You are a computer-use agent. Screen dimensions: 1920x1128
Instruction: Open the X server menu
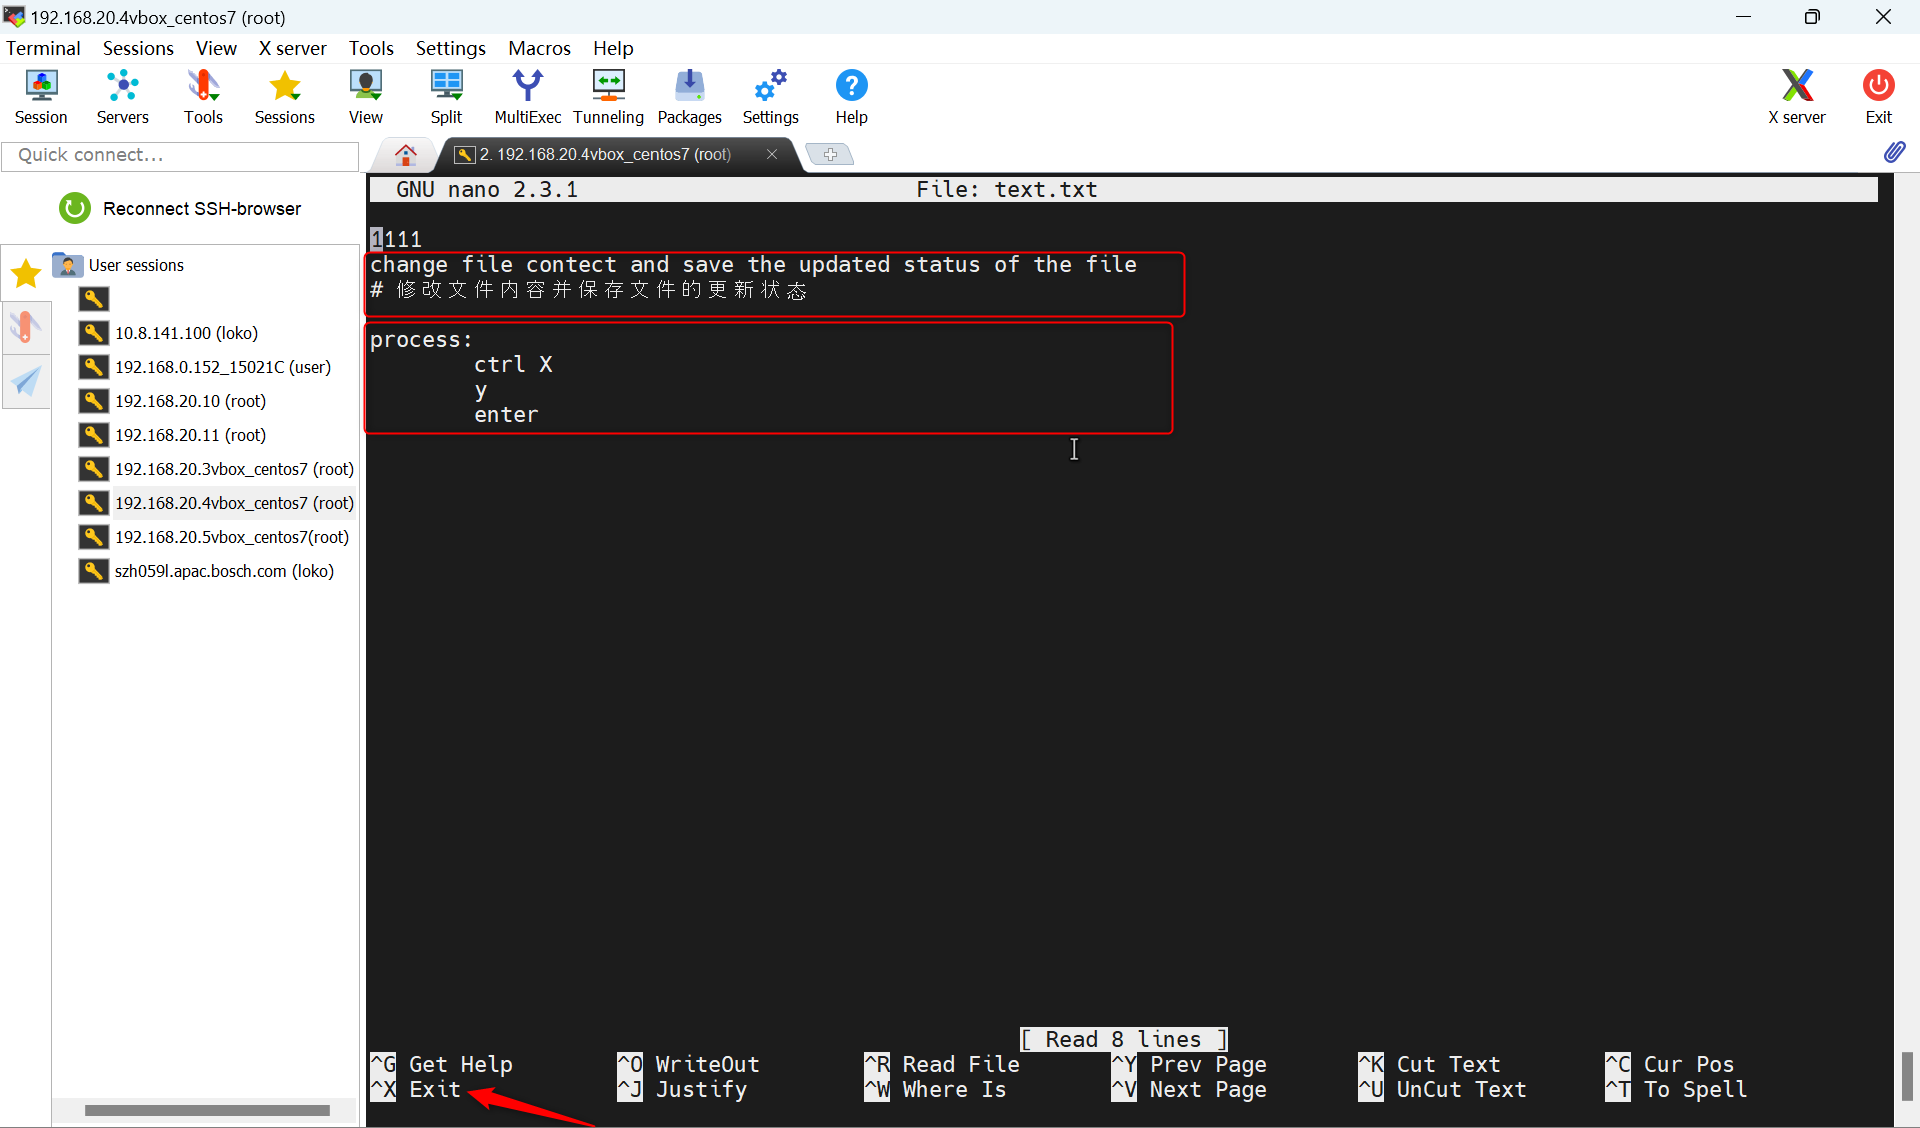click(292, 48)
